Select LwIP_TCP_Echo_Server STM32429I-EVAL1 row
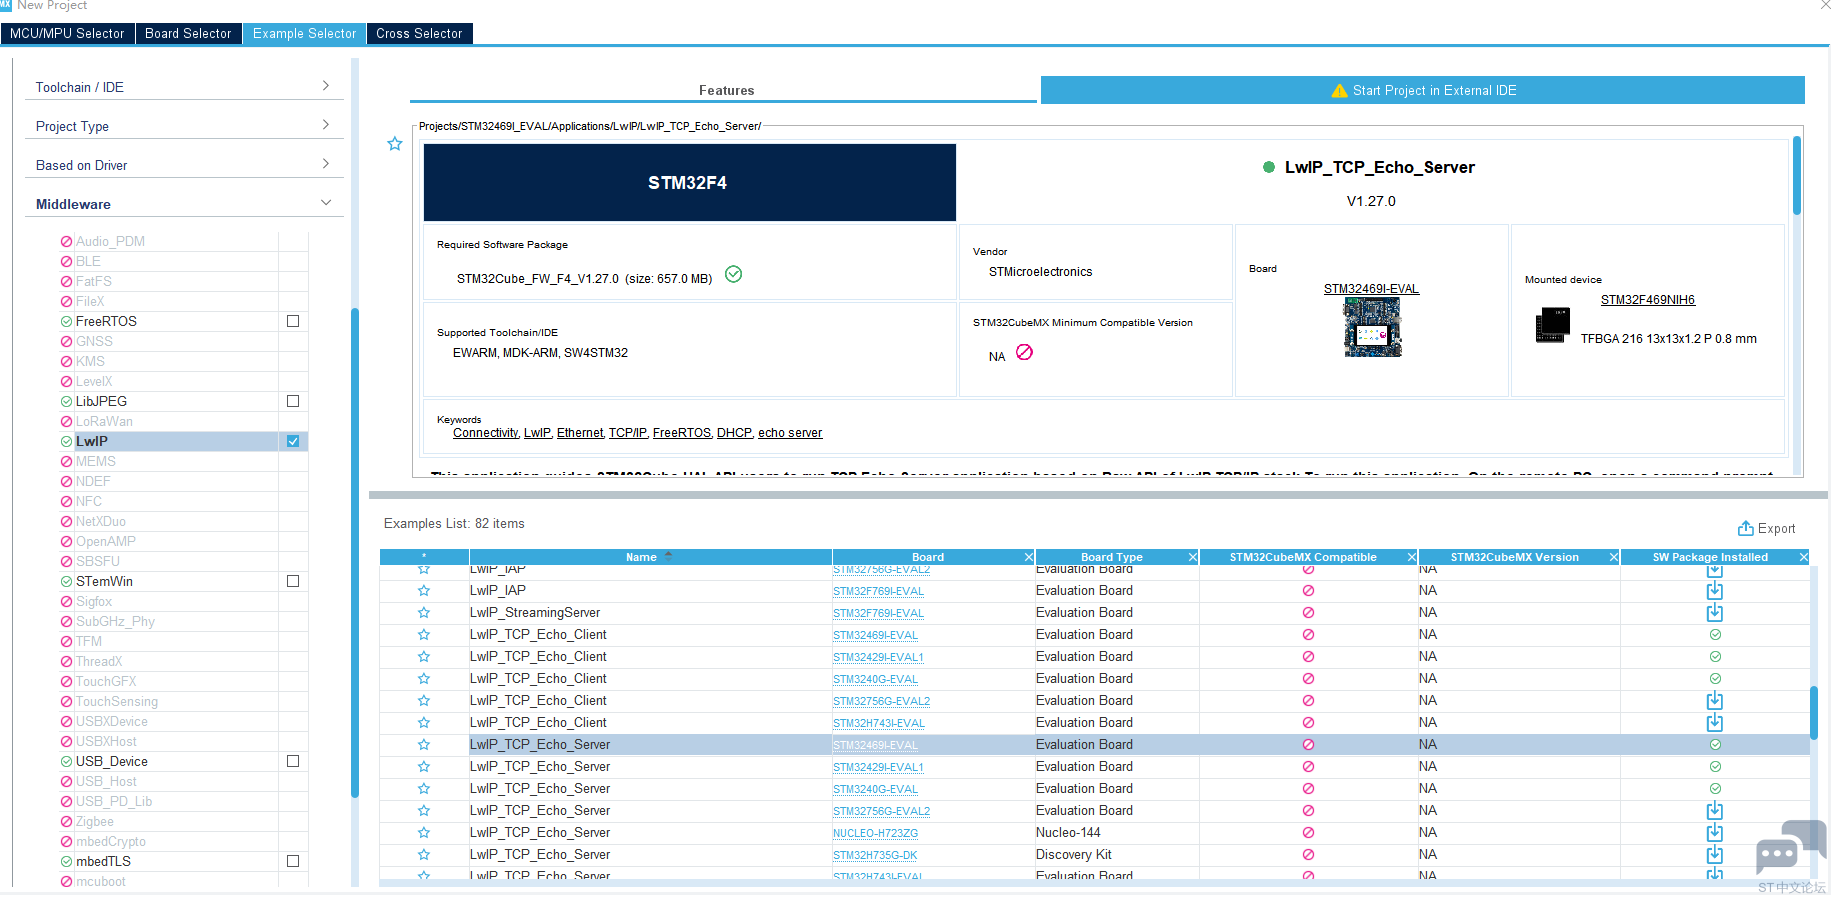 click(x=1094, y=767)
